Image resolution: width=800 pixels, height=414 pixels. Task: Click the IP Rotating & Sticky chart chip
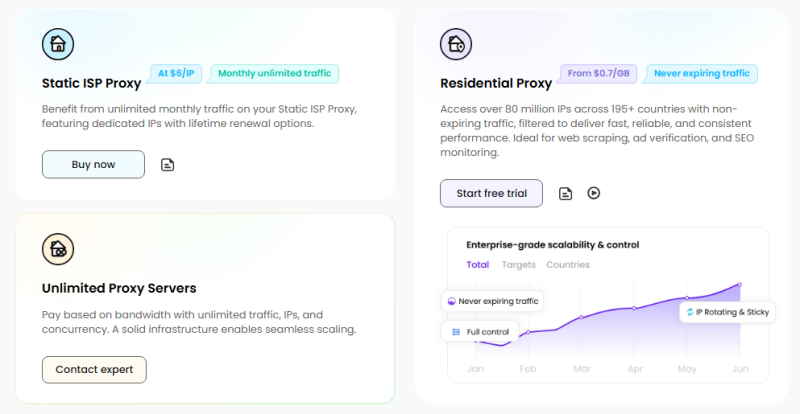point(726,313)
